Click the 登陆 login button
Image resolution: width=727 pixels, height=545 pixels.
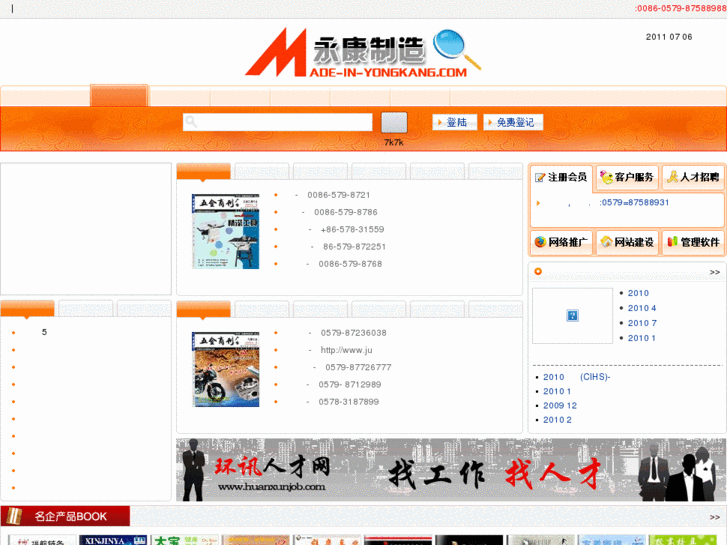tap(454, 122)
